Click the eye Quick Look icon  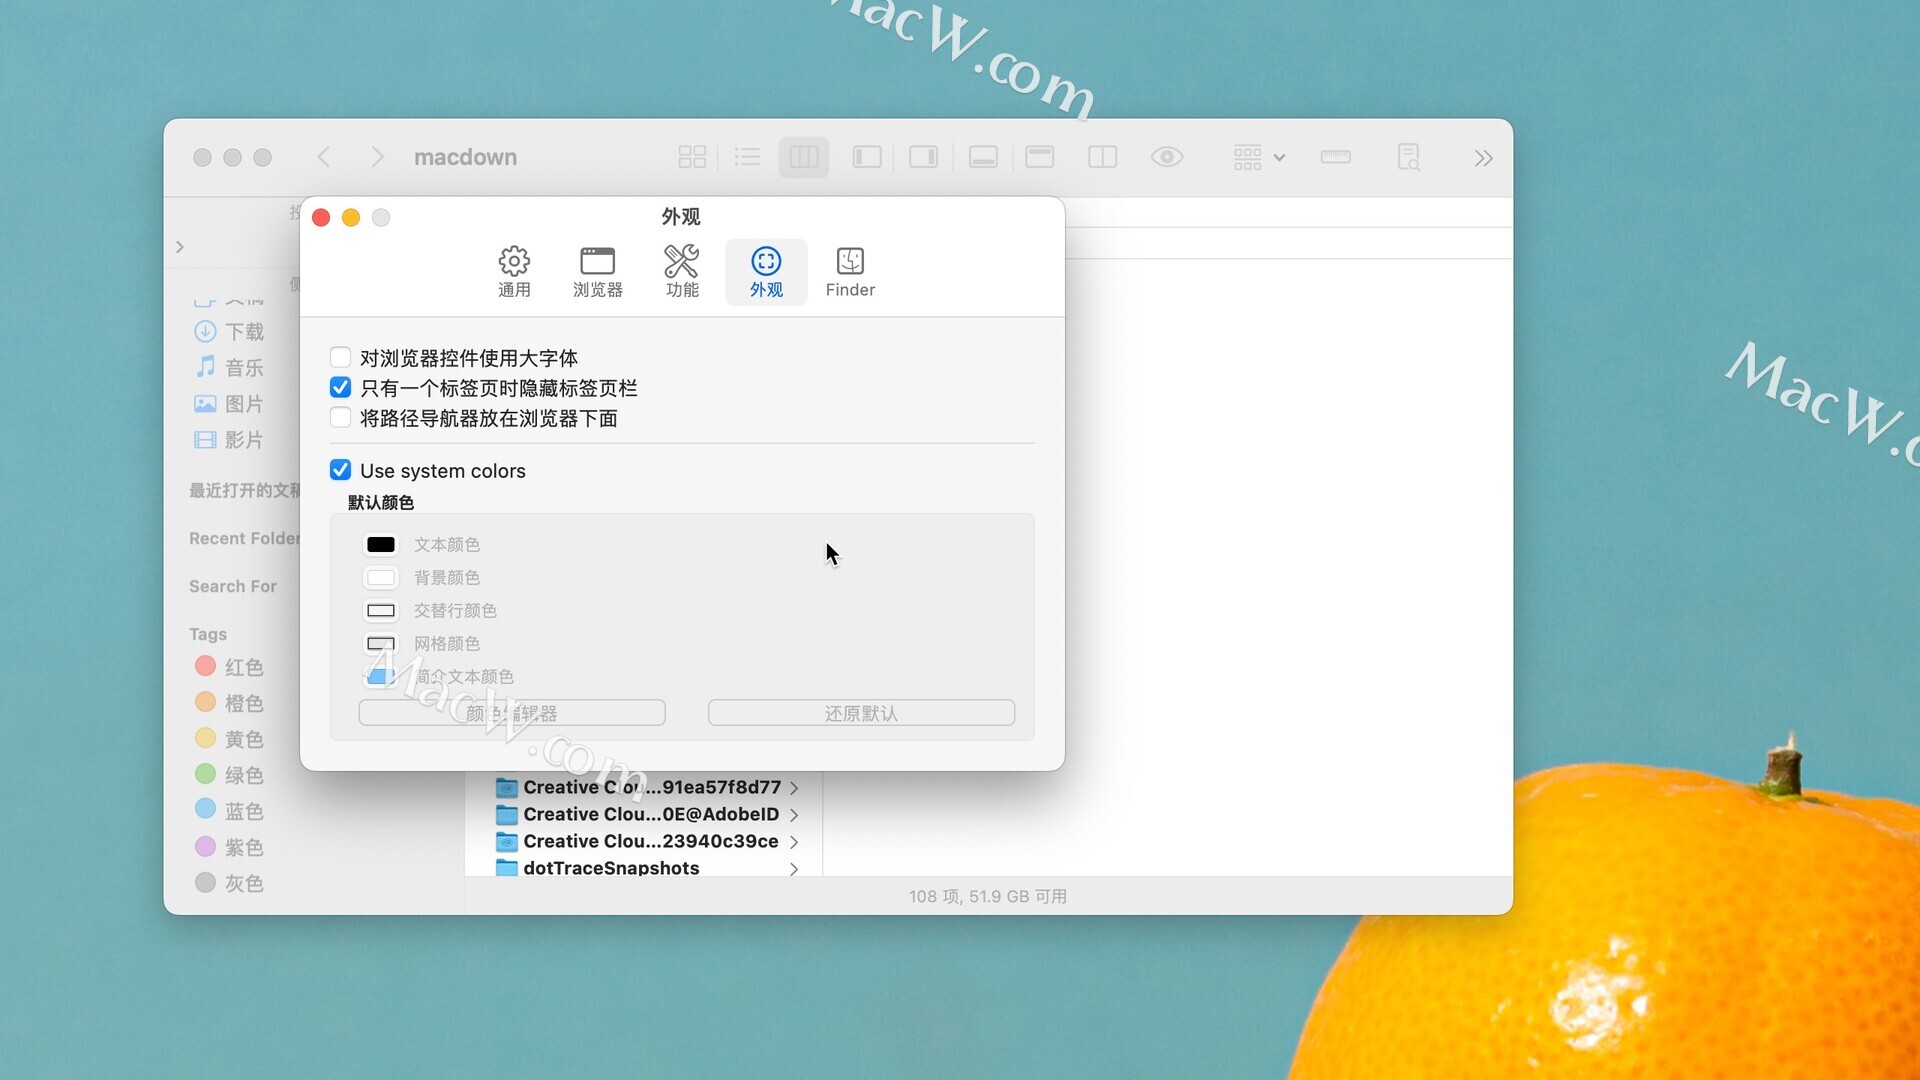(x=1167, y=157)
